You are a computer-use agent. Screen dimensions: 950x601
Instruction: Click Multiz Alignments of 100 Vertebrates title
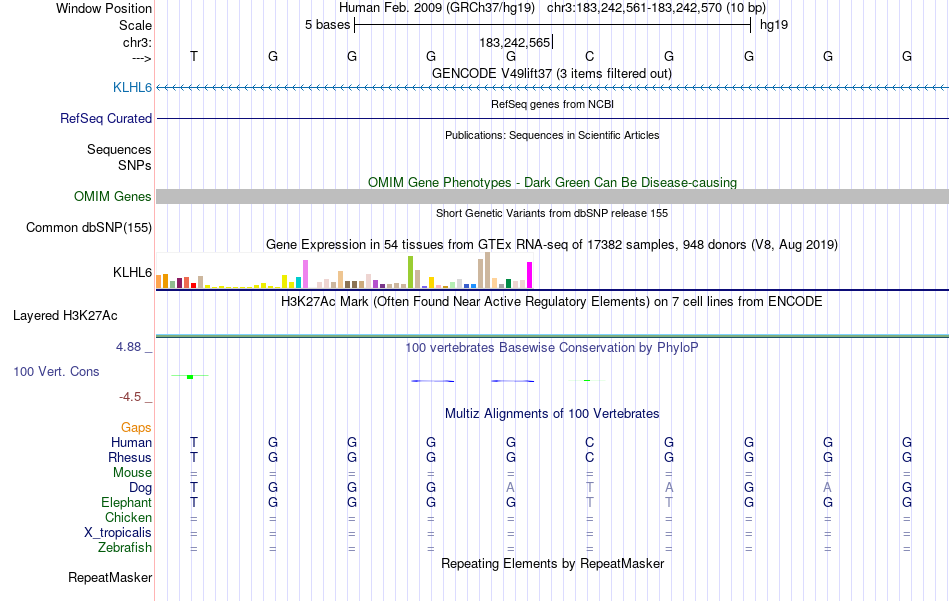tap(552, 414)
